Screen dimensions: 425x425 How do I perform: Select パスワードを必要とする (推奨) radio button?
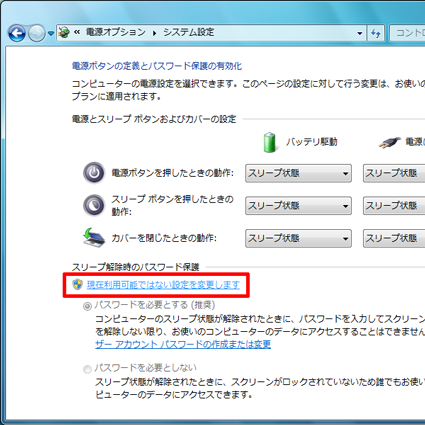click(x=87, y=306)
